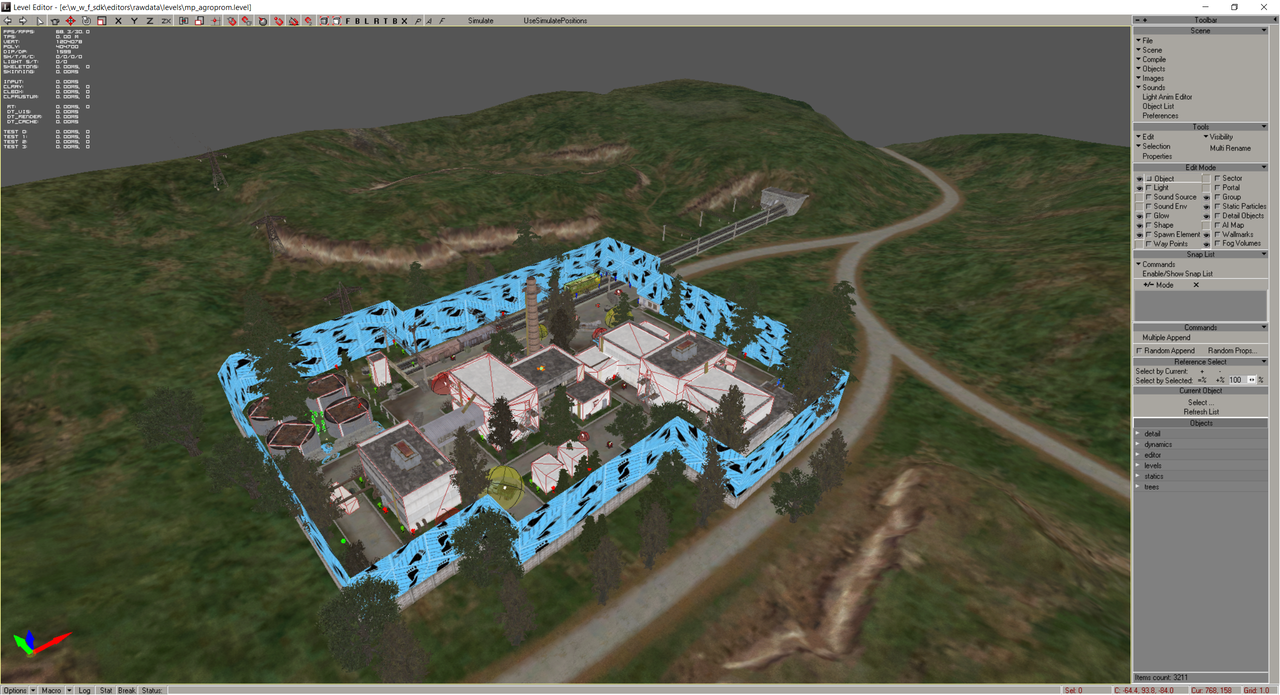Click Multiple Append command
Viewport: 1280px width, 695px height.
(x=1166, y=338)
